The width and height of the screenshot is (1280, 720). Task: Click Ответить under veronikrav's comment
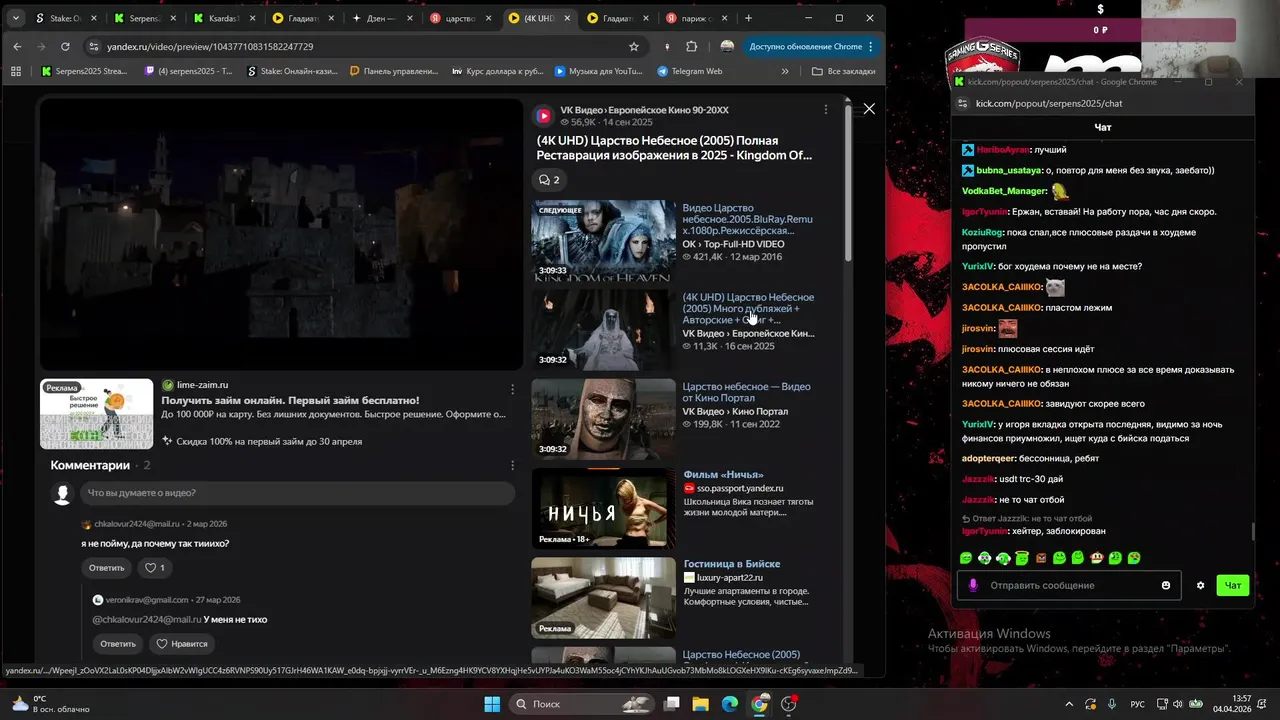pyautogui.click(x=117, y=644)
